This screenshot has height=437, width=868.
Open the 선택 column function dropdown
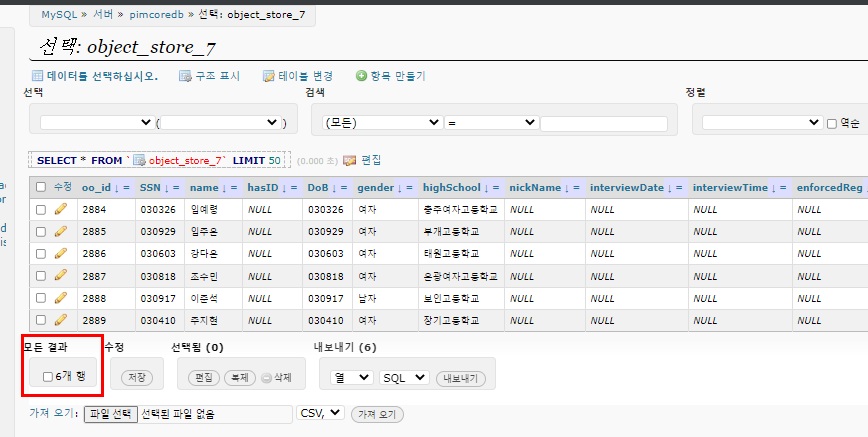[97, 122]
